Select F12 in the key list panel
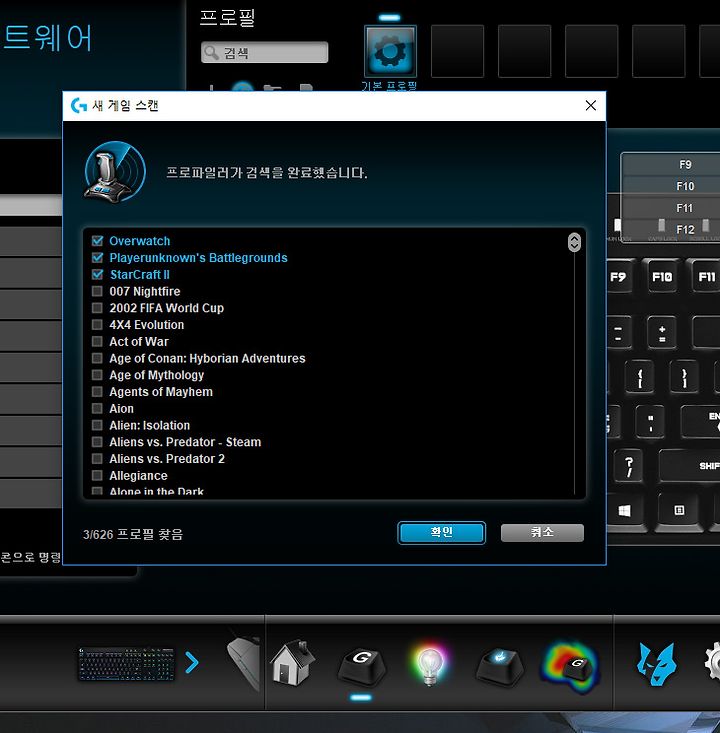This screenshot has height=733, width=720. click(x=671, y=230)
